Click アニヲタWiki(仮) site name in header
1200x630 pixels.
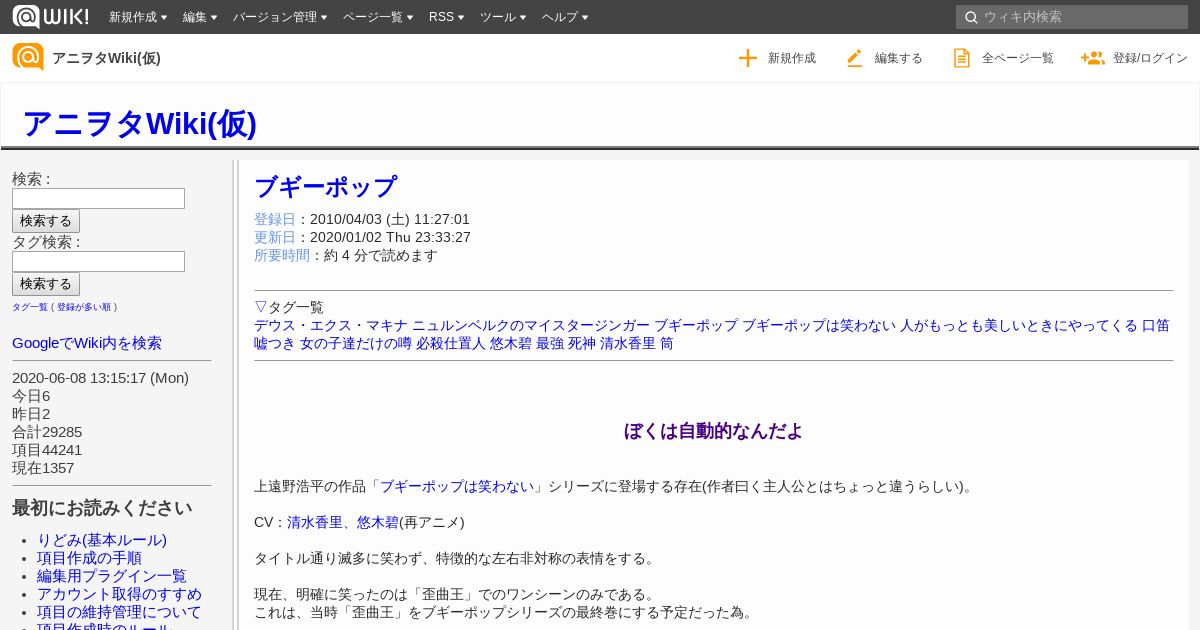pyautogui.click(x=106, y=58)
